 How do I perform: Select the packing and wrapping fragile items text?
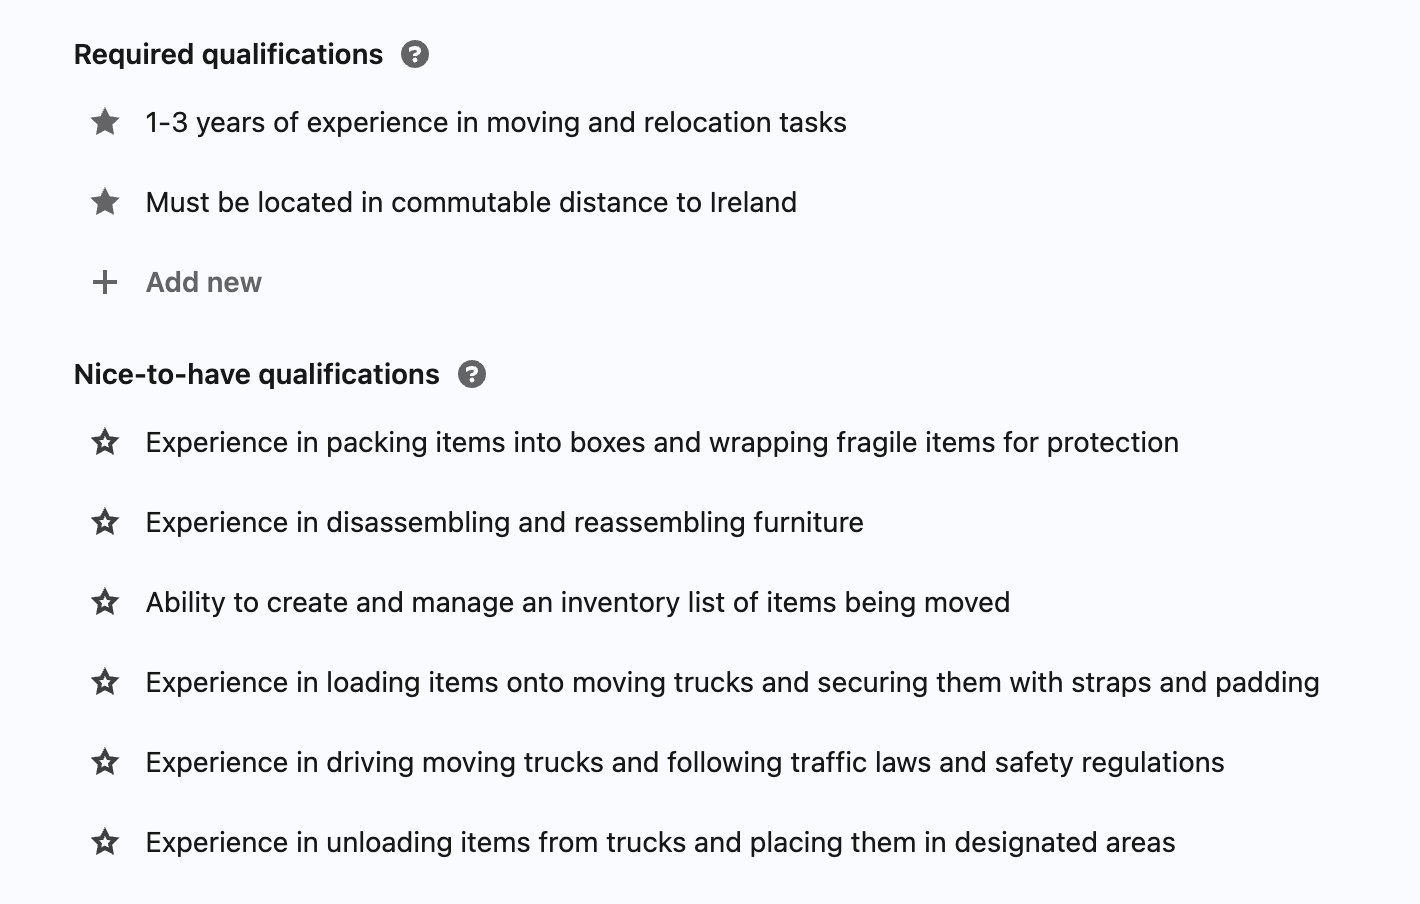pyautogui.click(x=662, y=442)
